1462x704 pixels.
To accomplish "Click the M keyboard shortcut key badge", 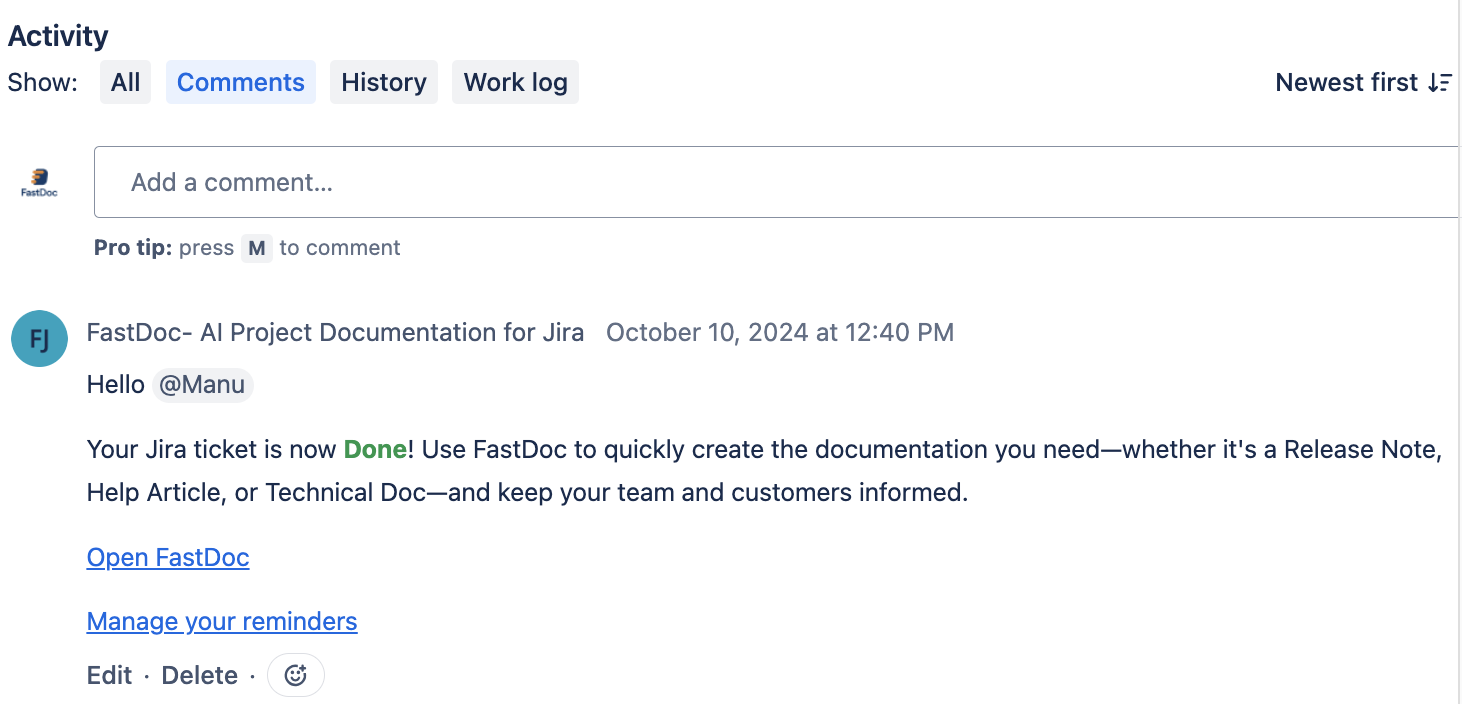I will coord(257,248).
